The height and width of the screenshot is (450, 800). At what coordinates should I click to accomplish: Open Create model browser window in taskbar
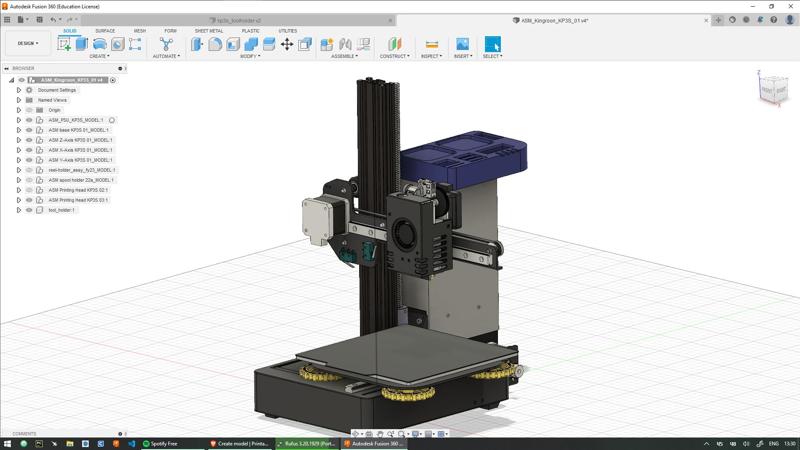point(239,444)
